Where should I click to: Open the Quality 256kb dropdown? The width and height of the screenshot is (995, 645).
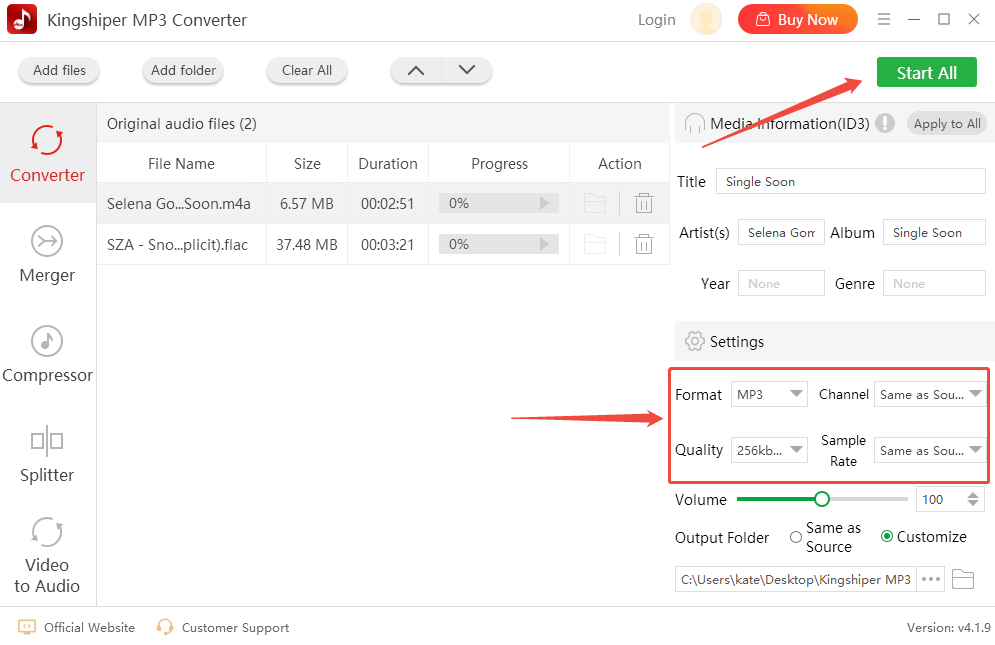[x=769, y=450]
